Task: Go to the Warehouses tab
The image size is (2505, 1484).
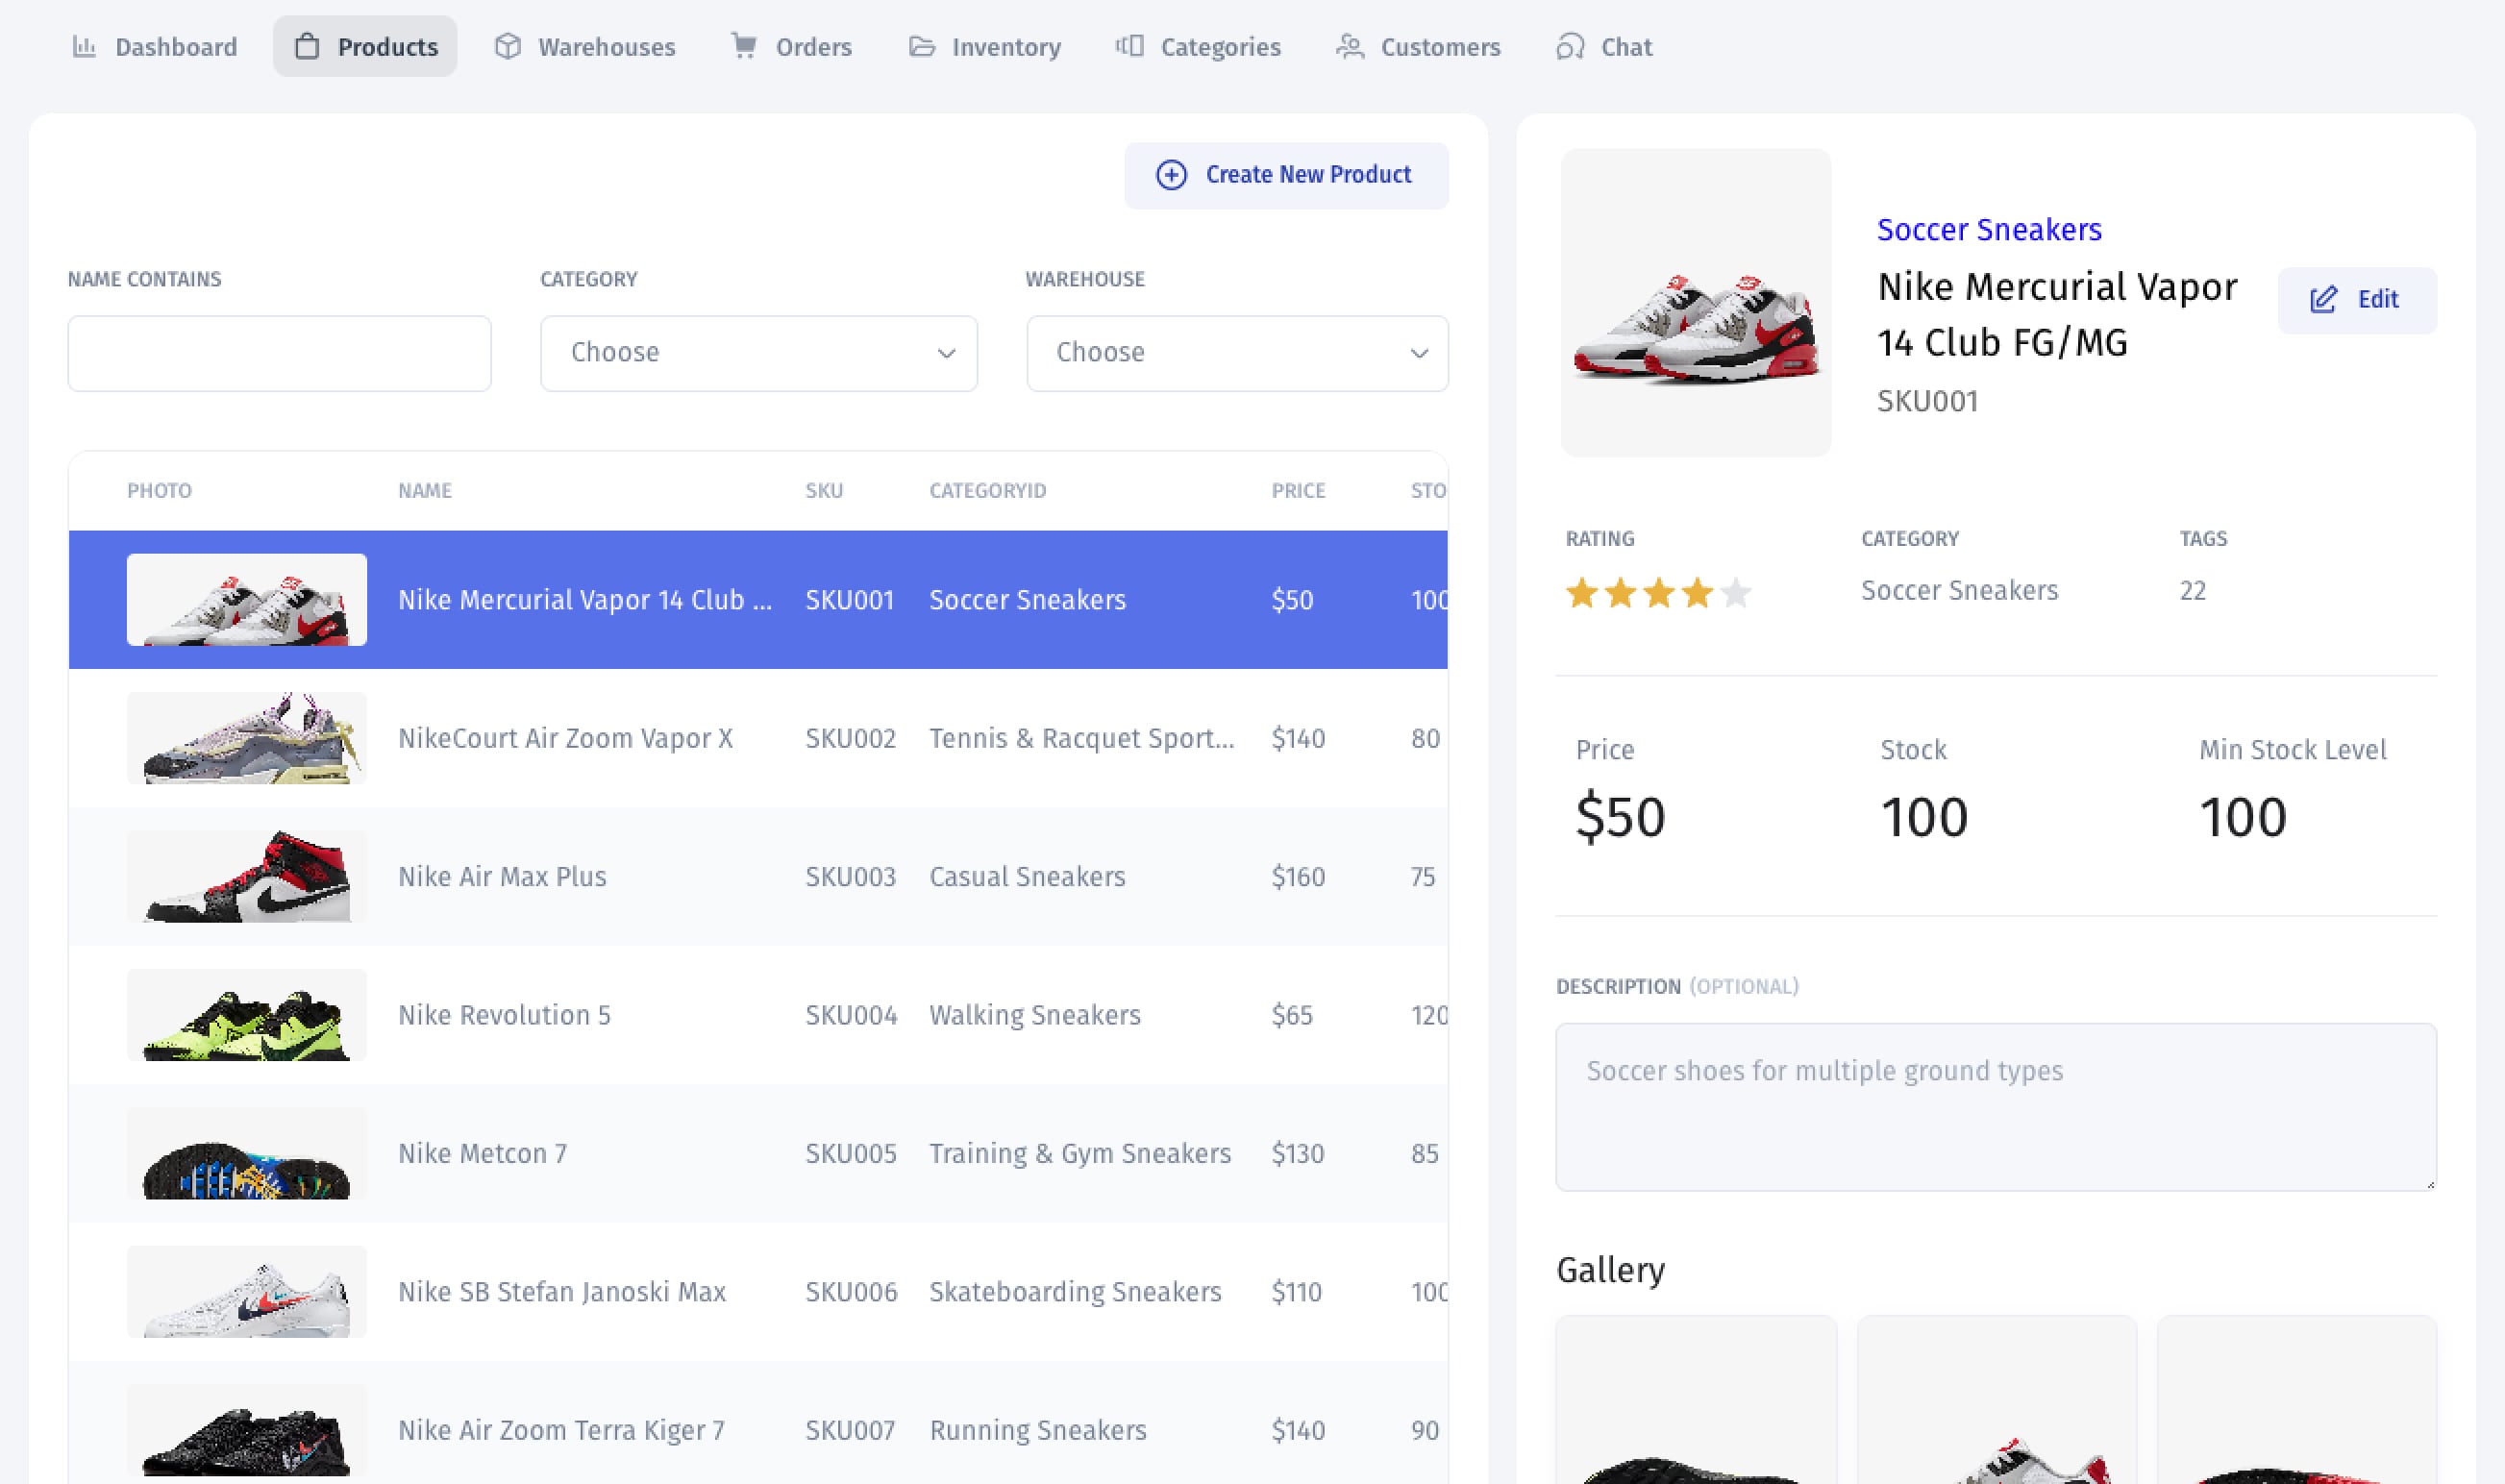Action: (x=586, y=47)
